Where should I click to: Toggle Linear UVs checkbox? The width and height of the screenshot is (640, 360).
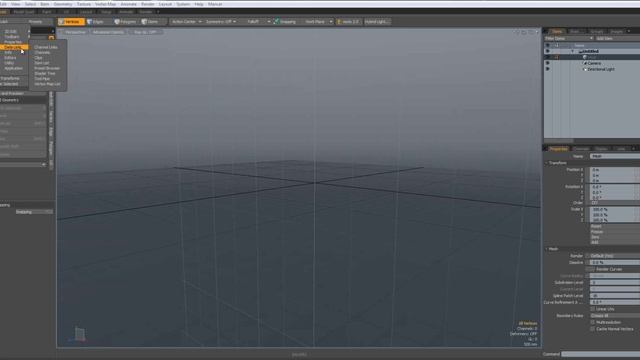592,309
